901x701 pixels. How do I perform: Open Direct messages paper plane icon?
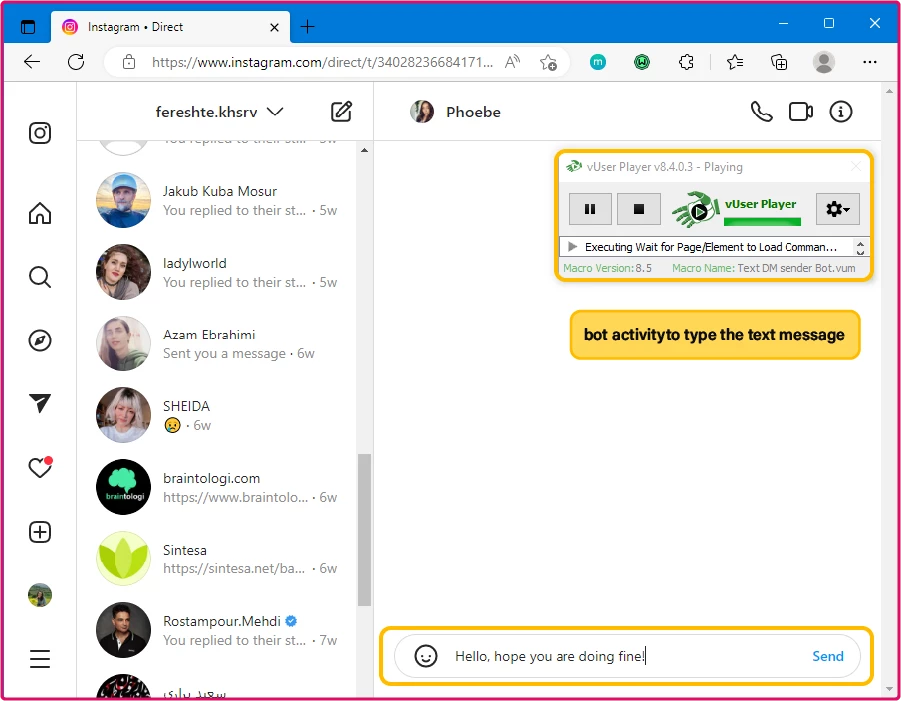(40, 403)
